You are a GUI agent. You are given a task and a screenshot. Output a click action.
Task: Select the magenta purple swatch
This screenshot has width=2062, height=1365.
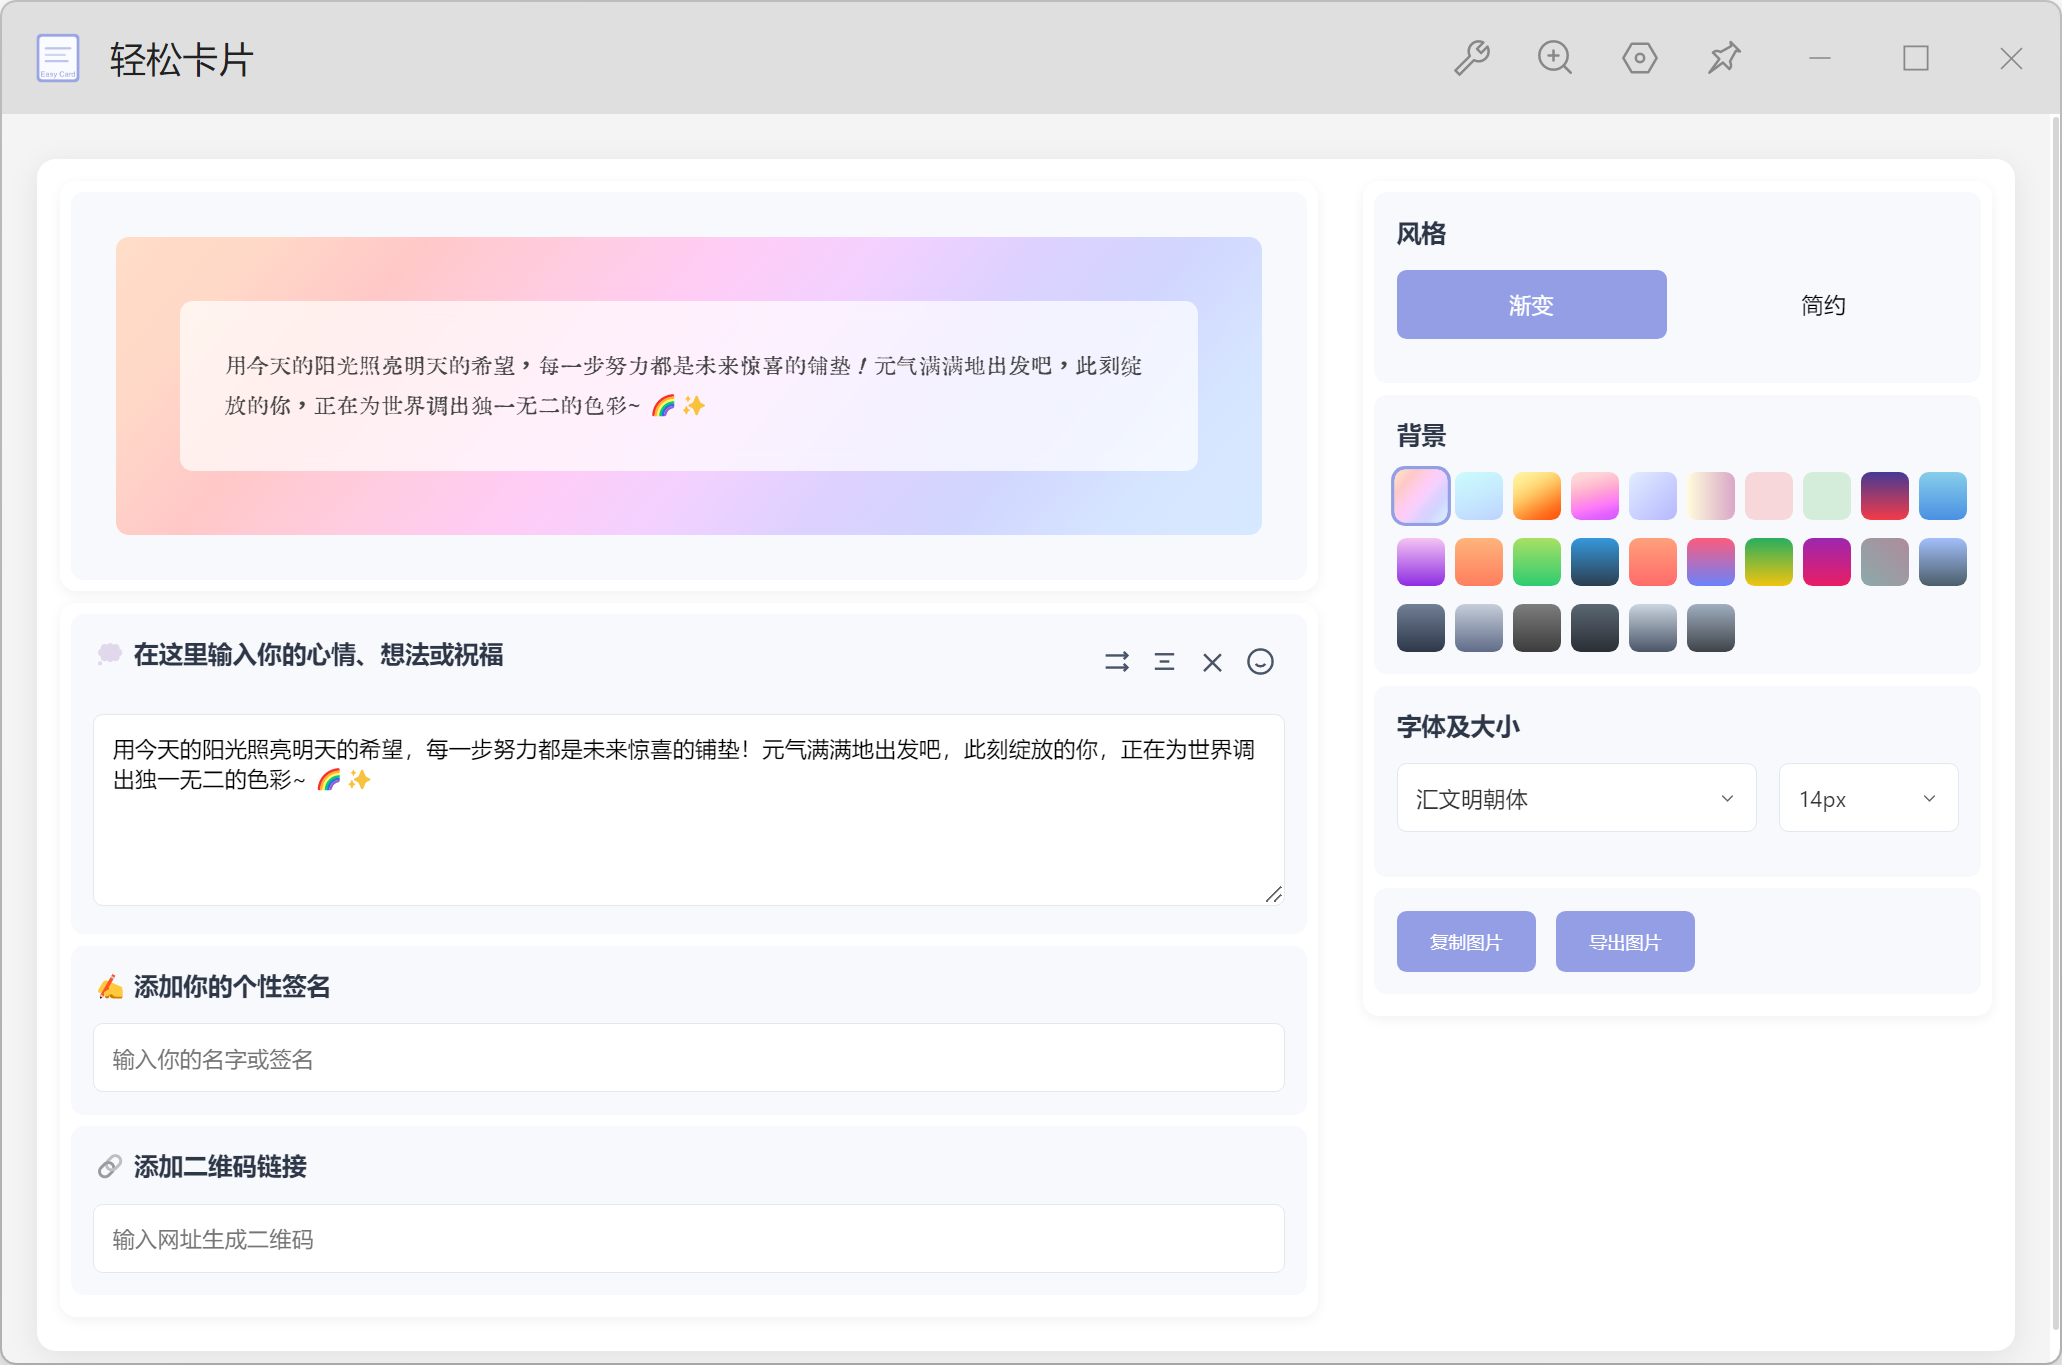1827,562
